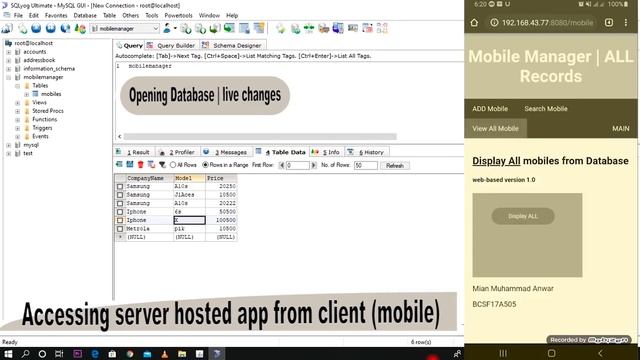Click the Refresh button in Table Data
Screen dimensions: 640x360
395,165
